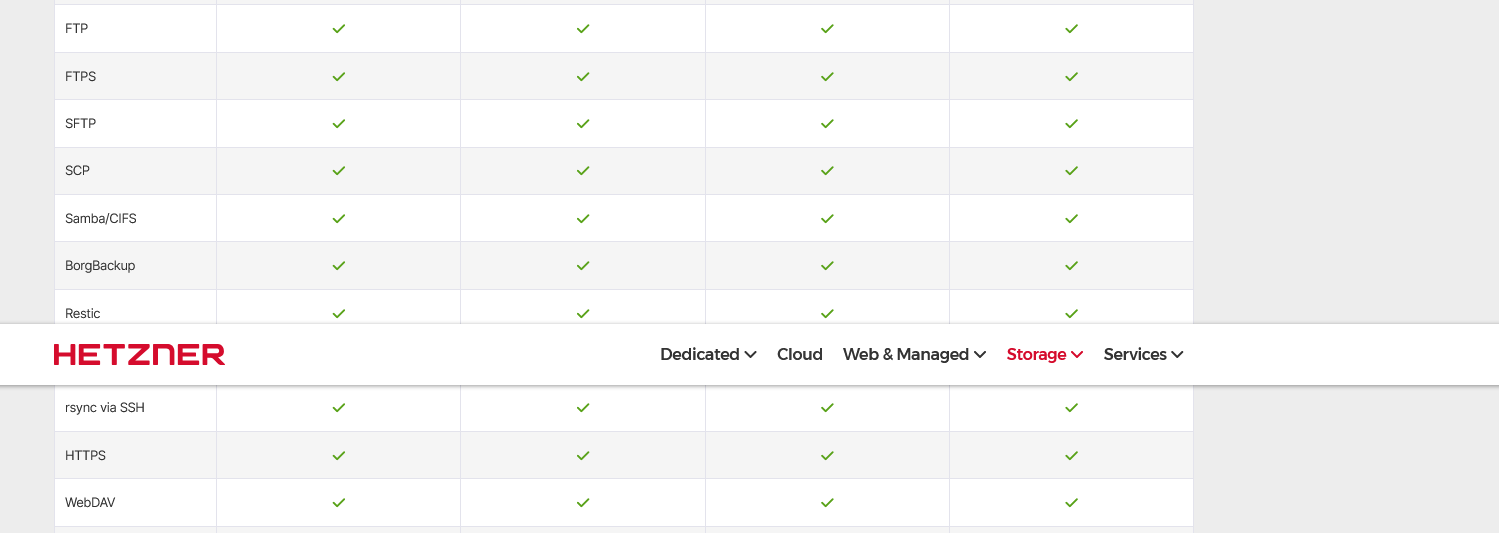This screenshot has height=533, width=1499.
Task: Open the Cloud page
Action: pyautogui.click(x=799, y=354)
